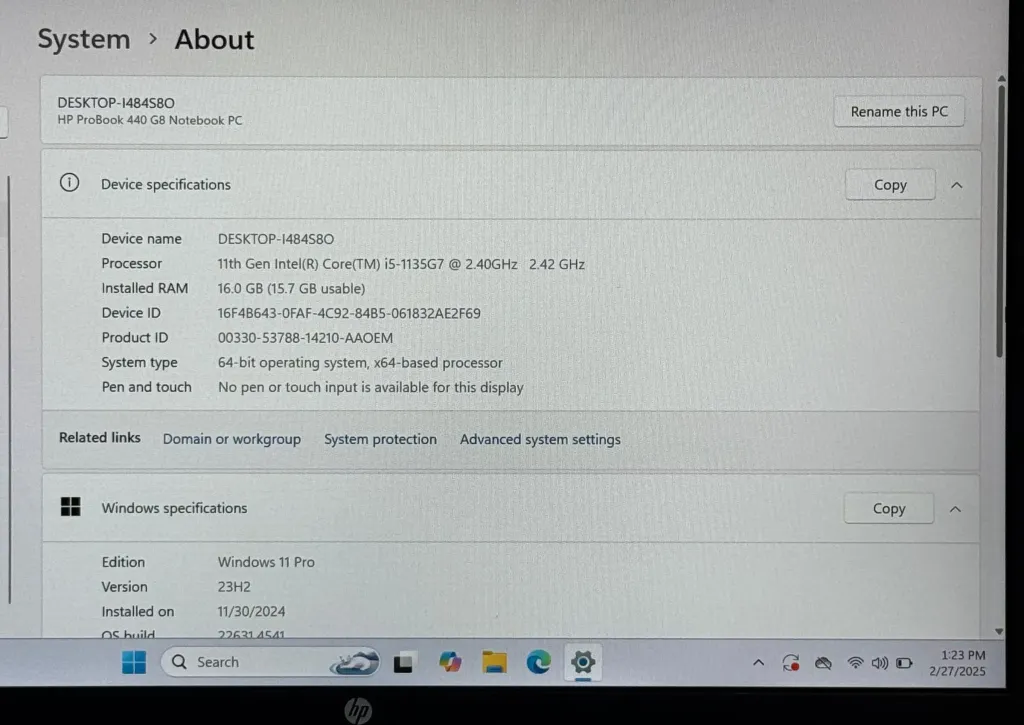
Task: Select the Version value 23H2
Action: [x=234, y=587]
